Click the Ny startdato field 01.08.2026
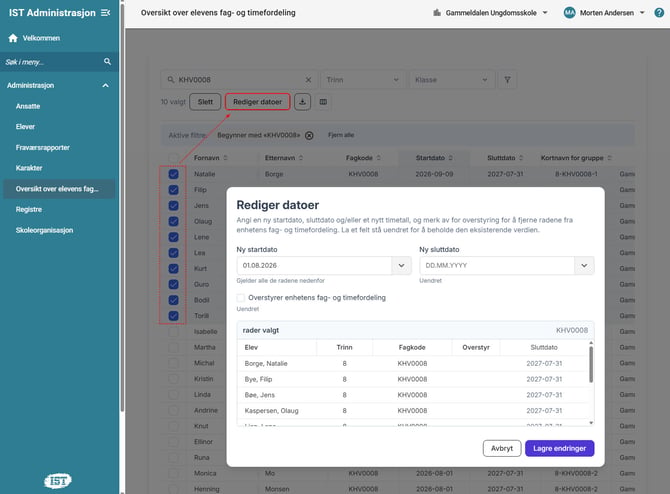The height and width of the screenshot is (494, 670). pyautogui.click(x=314, y=265)
